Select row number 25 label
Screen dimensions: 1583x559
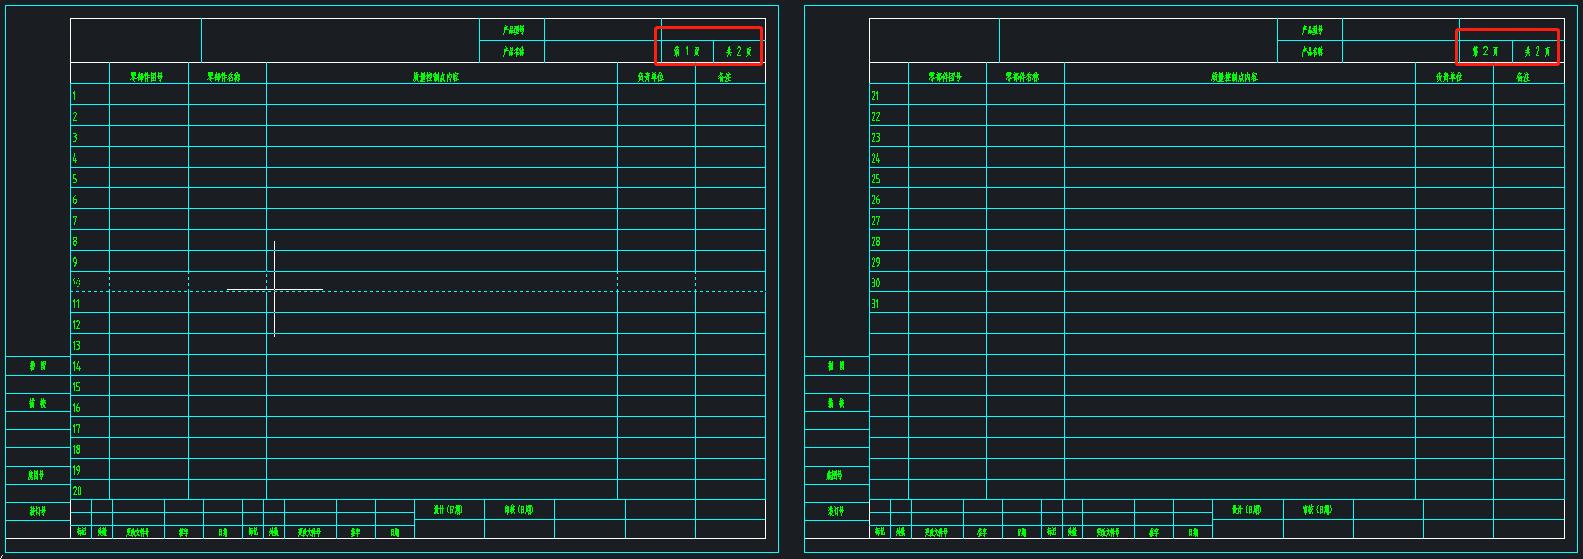click(x=875, y=179)
